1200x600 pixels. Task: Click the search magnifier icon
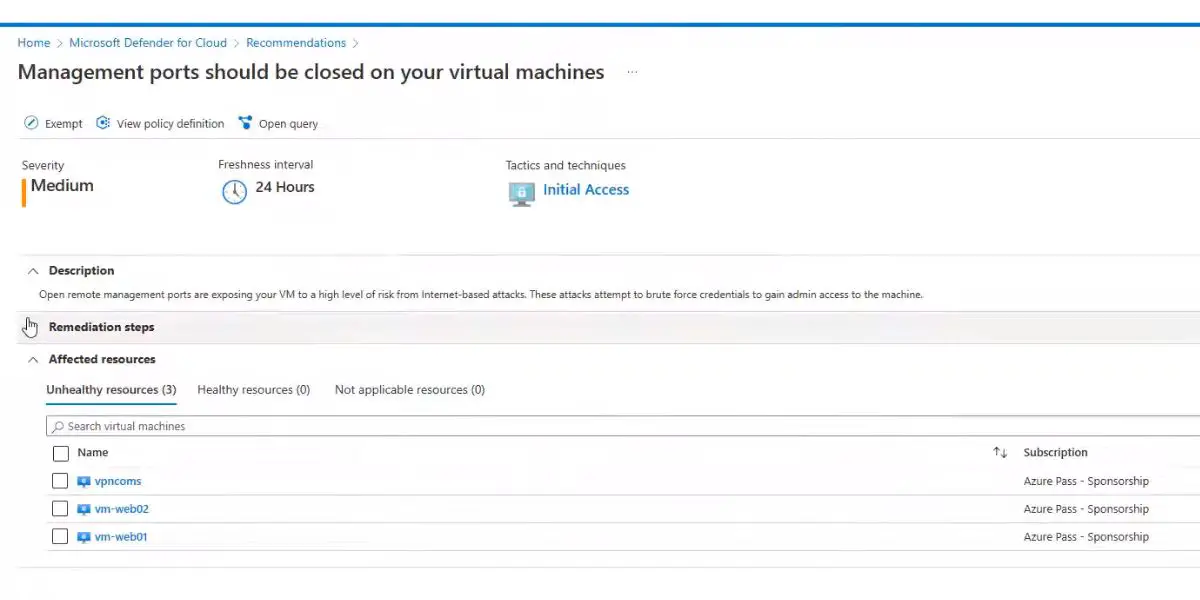pyautogui.click(x=58, y=426)
